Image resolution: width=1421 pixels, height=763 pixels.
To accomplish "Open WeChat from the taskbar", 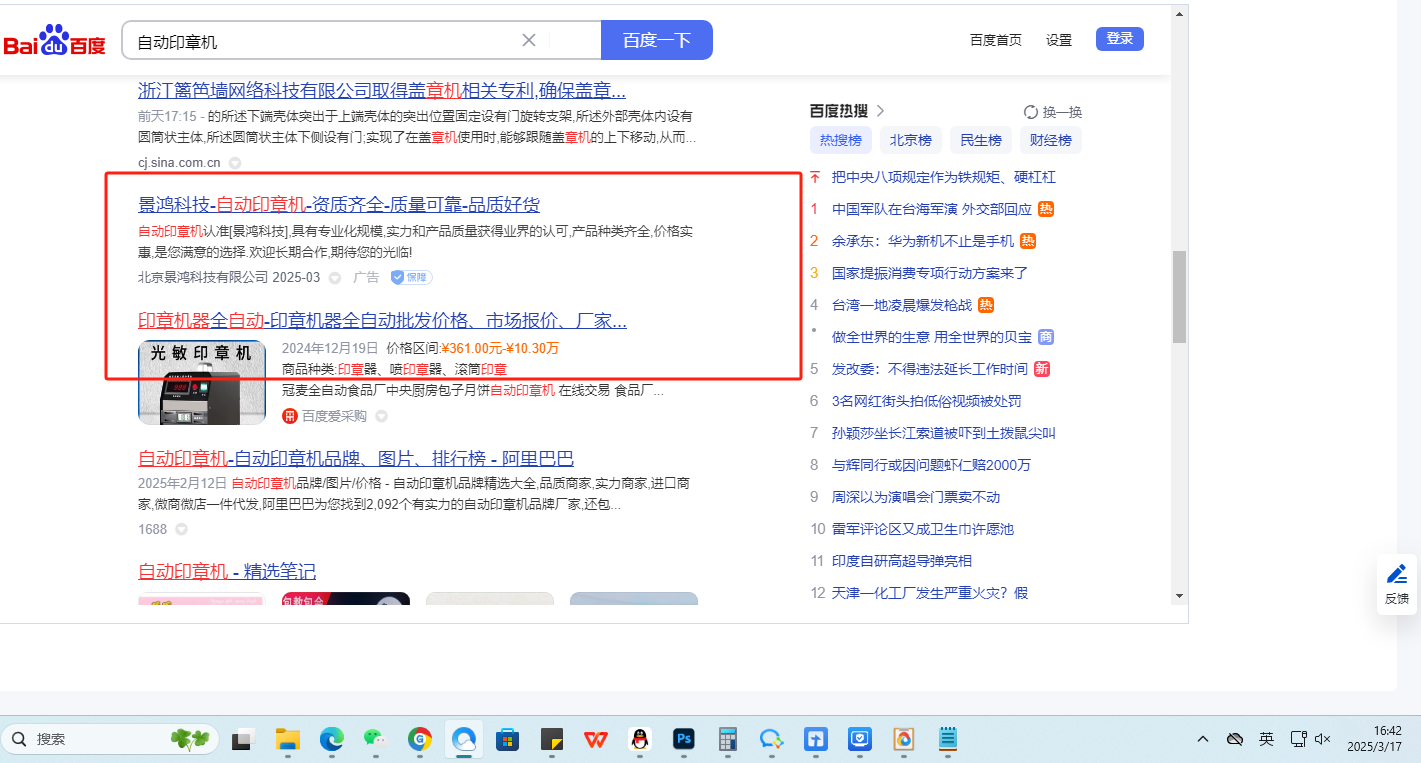I will click(374, 739).
